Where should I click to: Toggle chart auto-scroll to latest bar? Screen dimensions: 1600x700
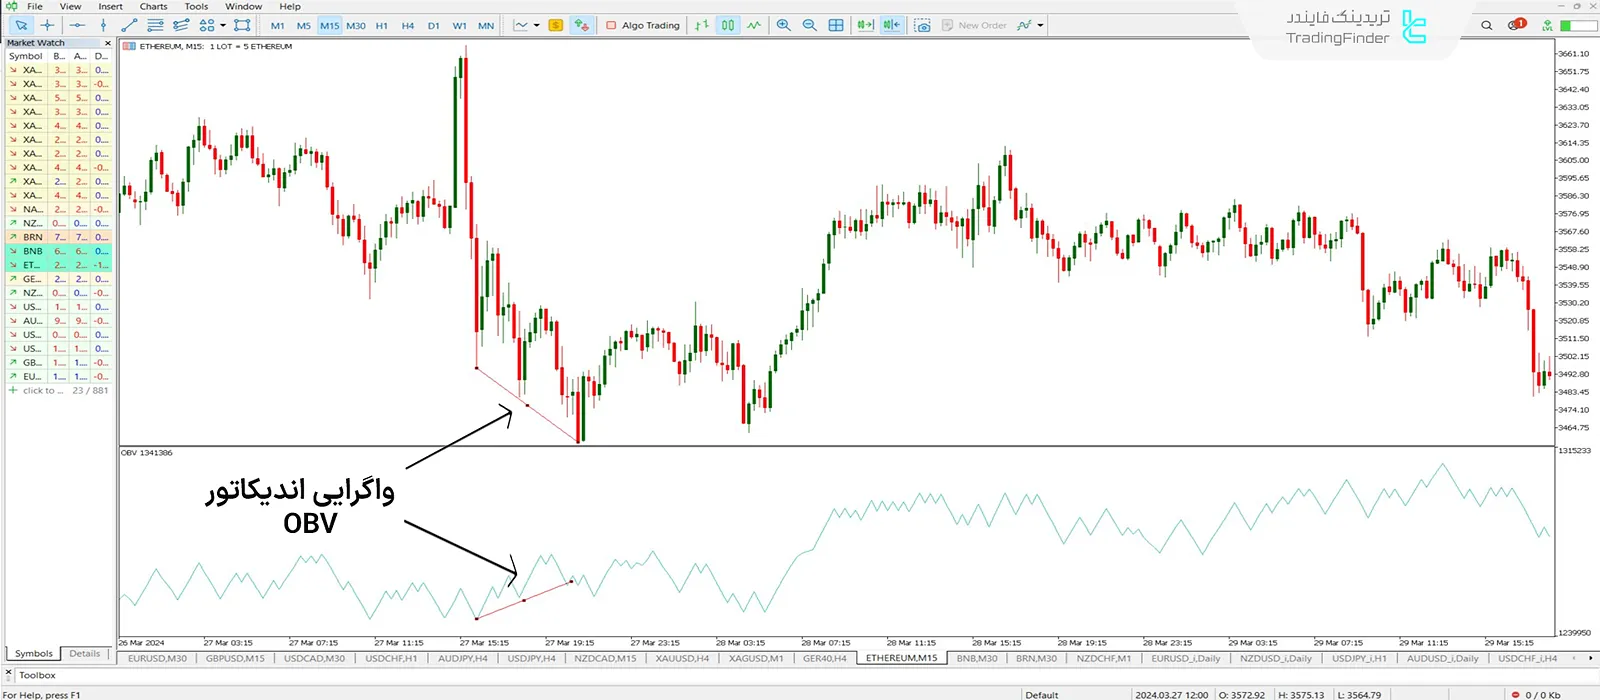pos(866,25)
